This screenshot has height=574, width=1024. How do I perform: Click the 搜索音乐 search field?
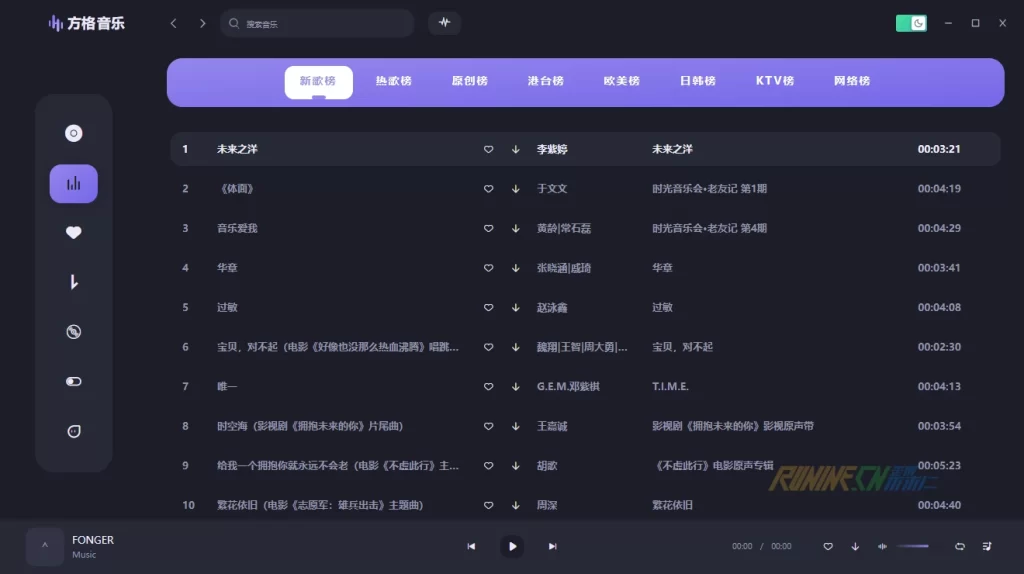320,23
